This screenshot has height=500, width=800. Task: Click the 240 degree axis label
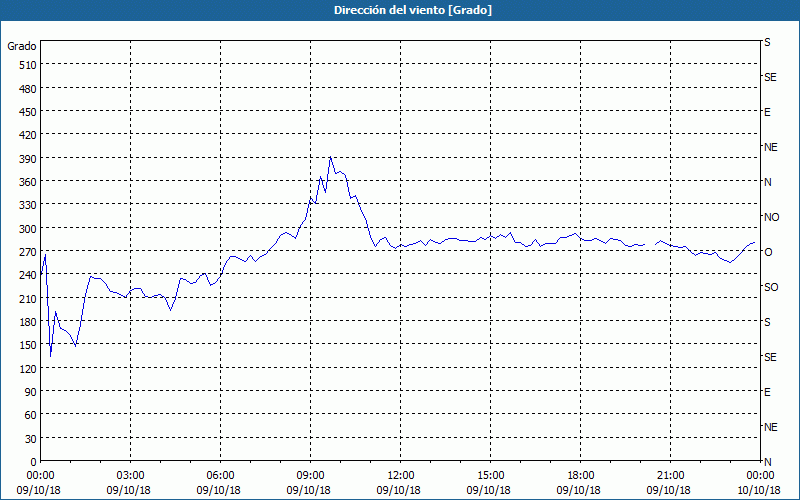point(28,275)
